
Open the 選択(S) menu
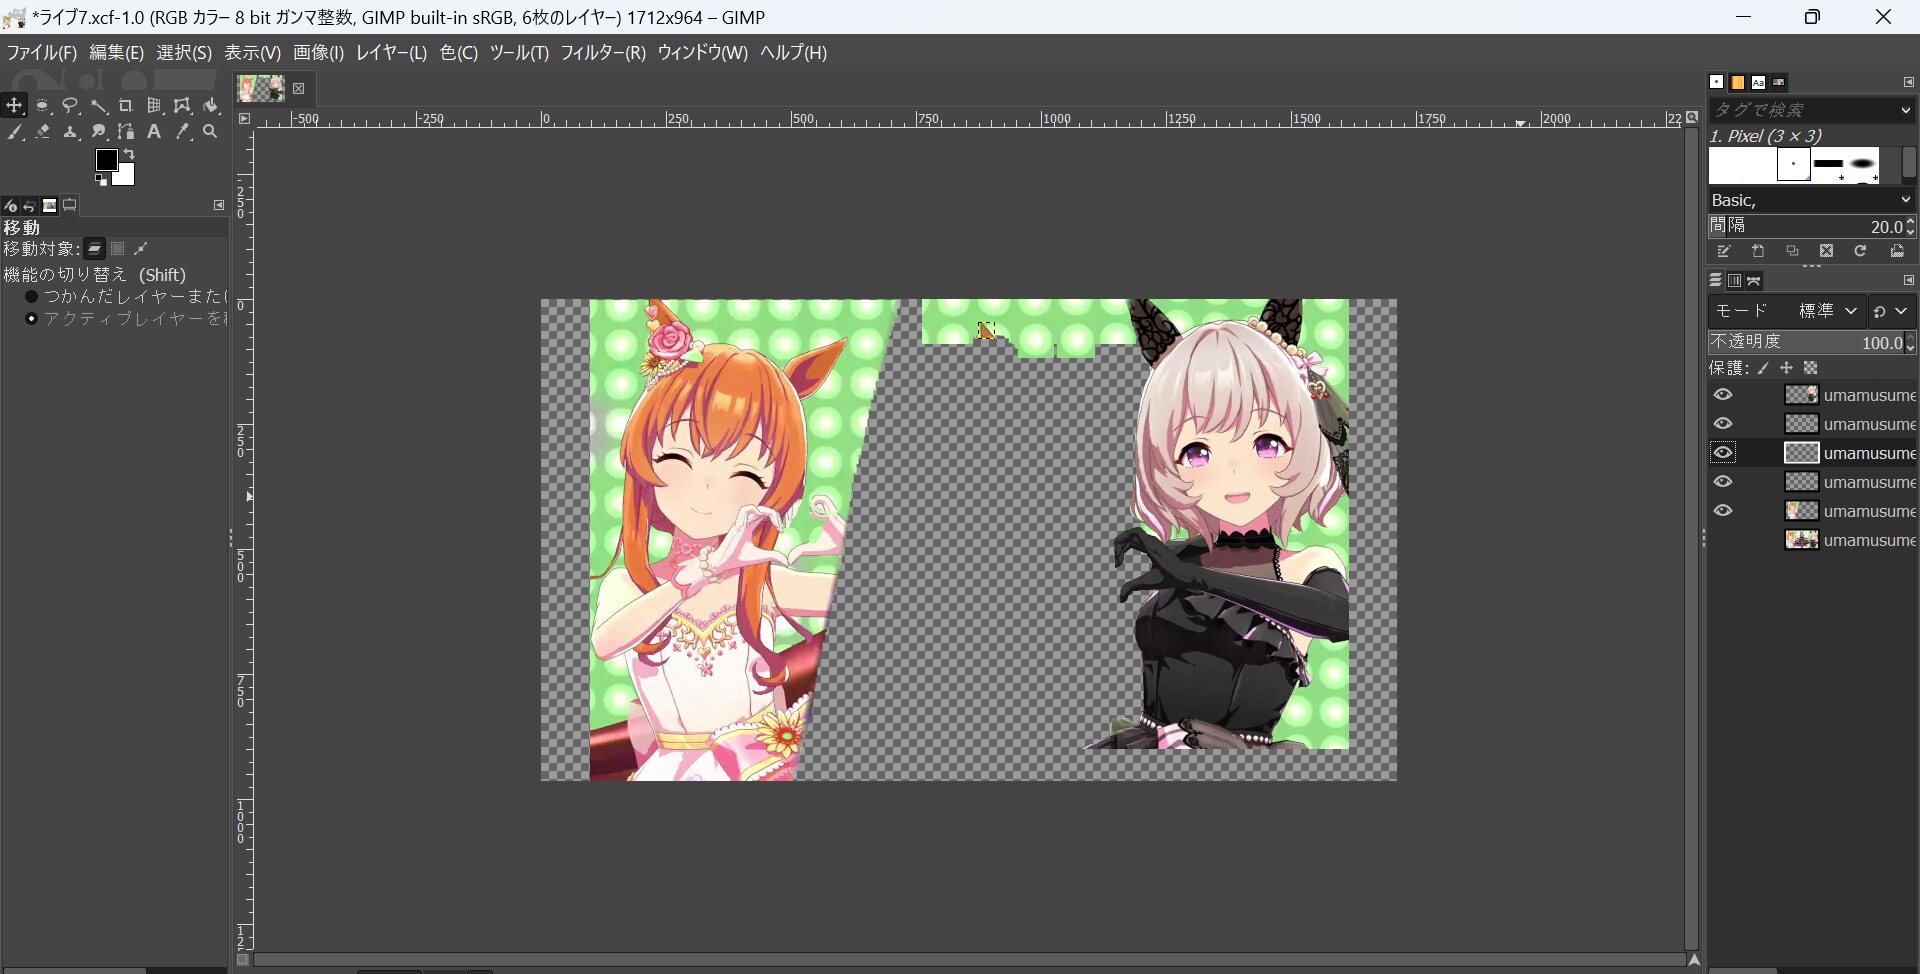pyautogui.click(x=184, y=53)
